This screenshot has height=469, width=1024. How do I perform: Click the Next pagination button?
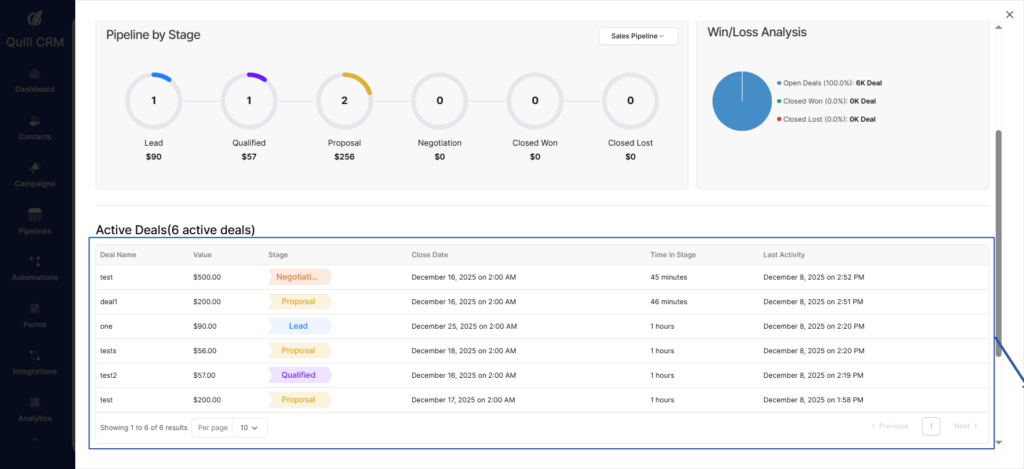click(965, 426)
